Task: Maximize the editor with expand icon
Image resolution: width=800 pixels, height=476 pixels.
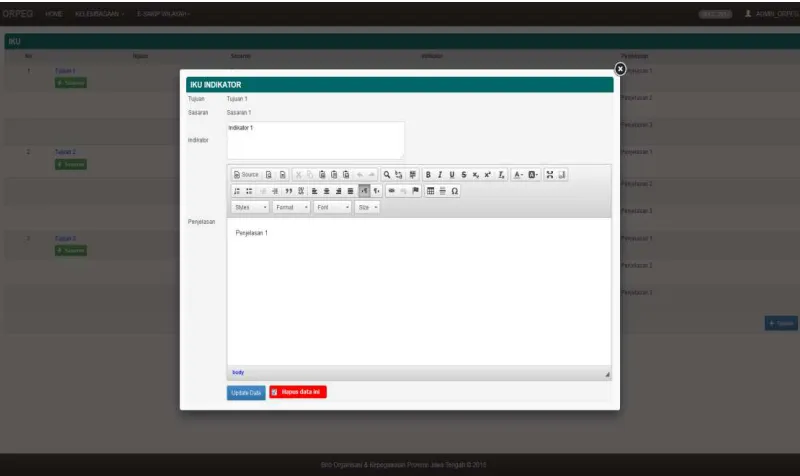Action: 549,174
